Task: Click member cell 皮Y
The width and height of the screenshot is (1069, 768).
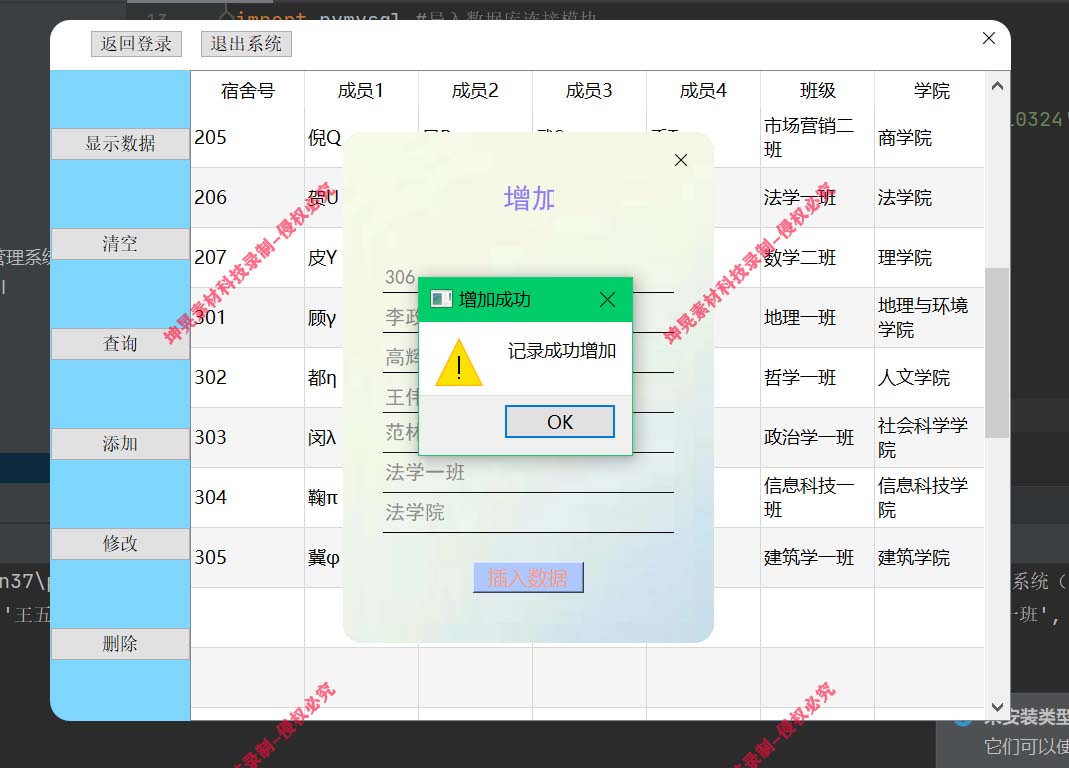Action: pos(324,258)
